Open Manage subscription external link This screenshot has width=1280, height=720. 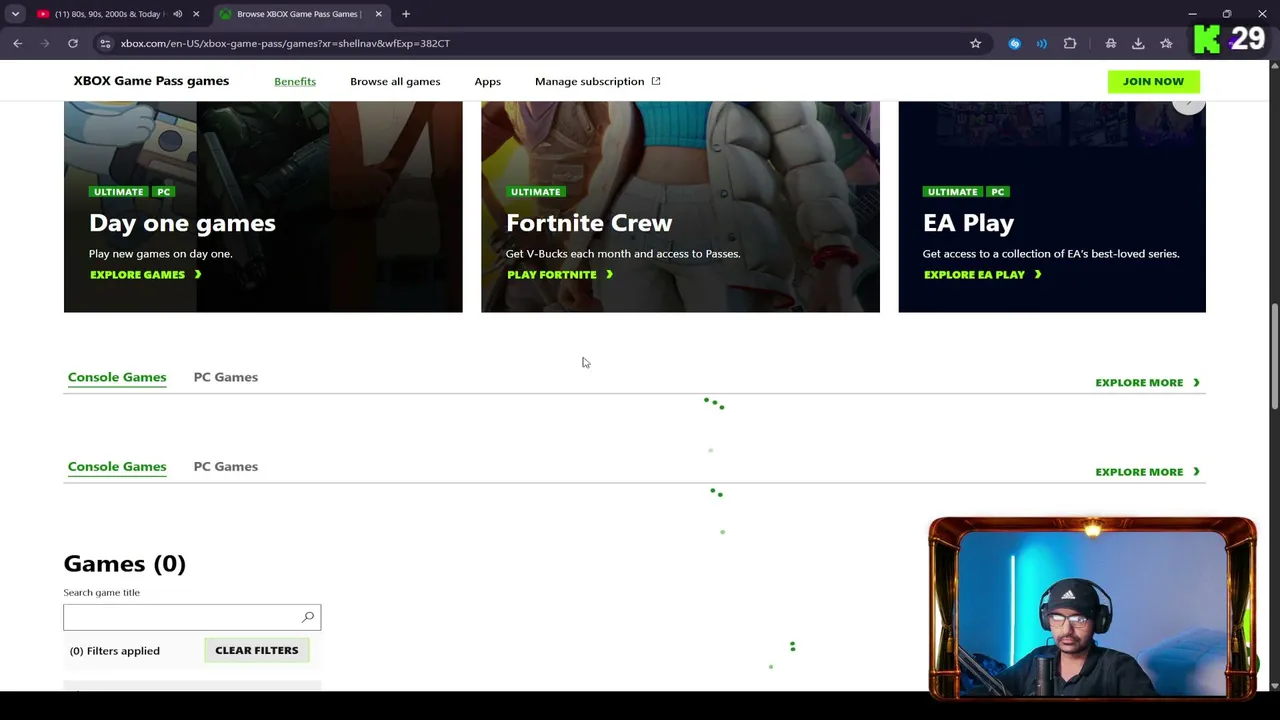pos(598,81)
